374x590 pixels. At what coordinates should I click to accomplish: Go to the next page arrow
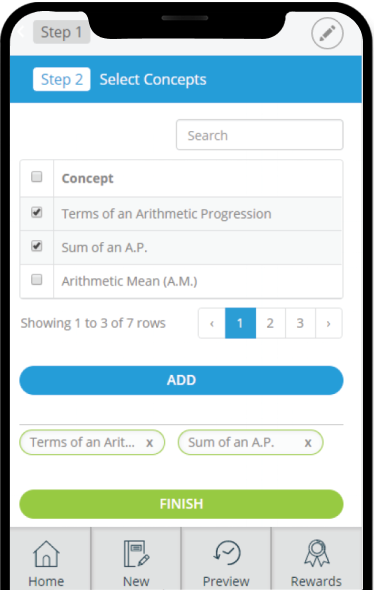pyautogui.click(x=328, y=323)
